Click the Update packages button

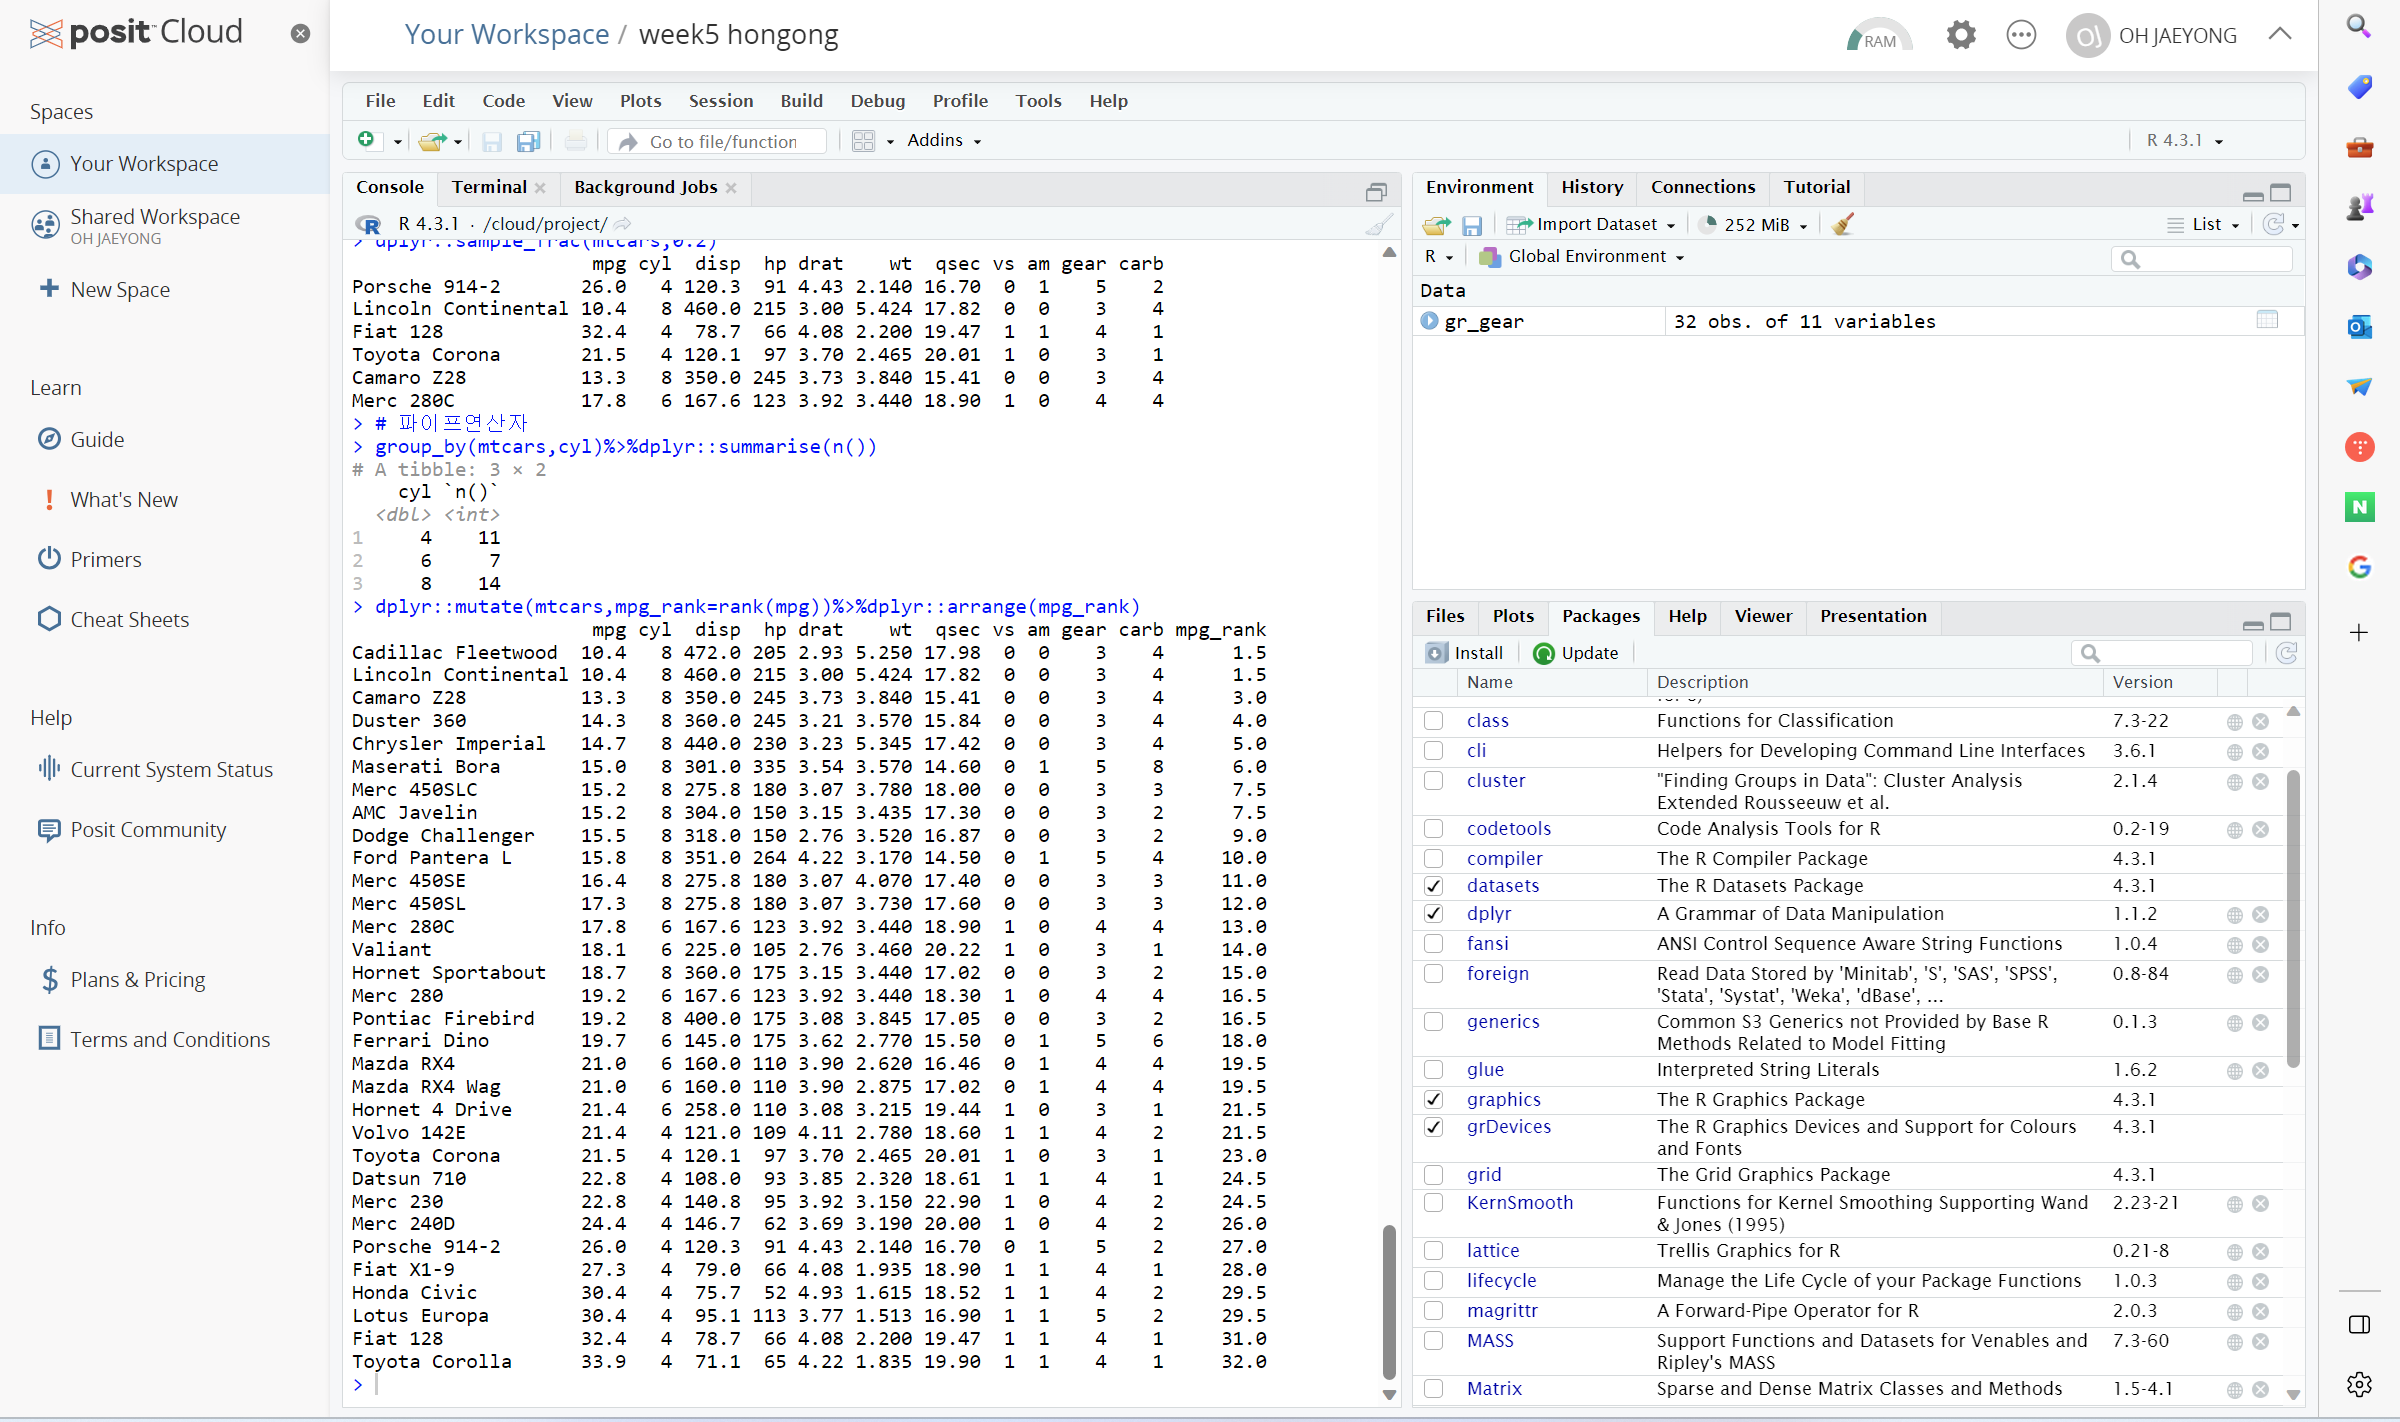point(1576,653)
